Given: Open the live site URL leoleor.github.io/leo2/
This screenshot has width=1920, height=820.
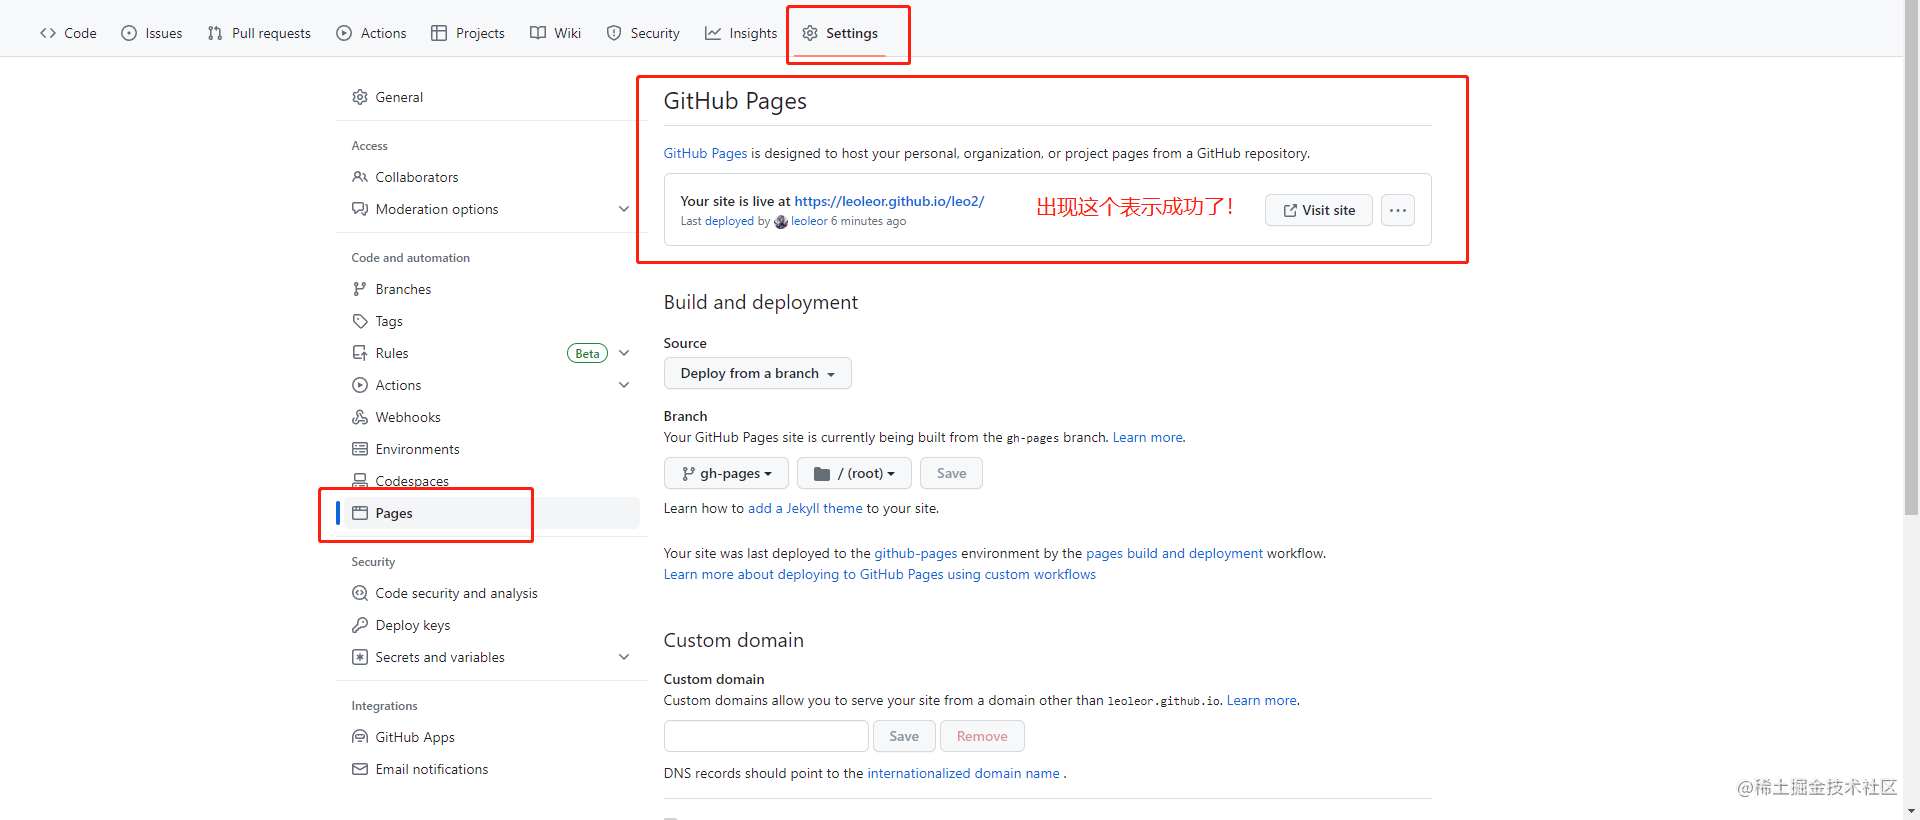Looking at the screenshot, I should click(889, 201).
